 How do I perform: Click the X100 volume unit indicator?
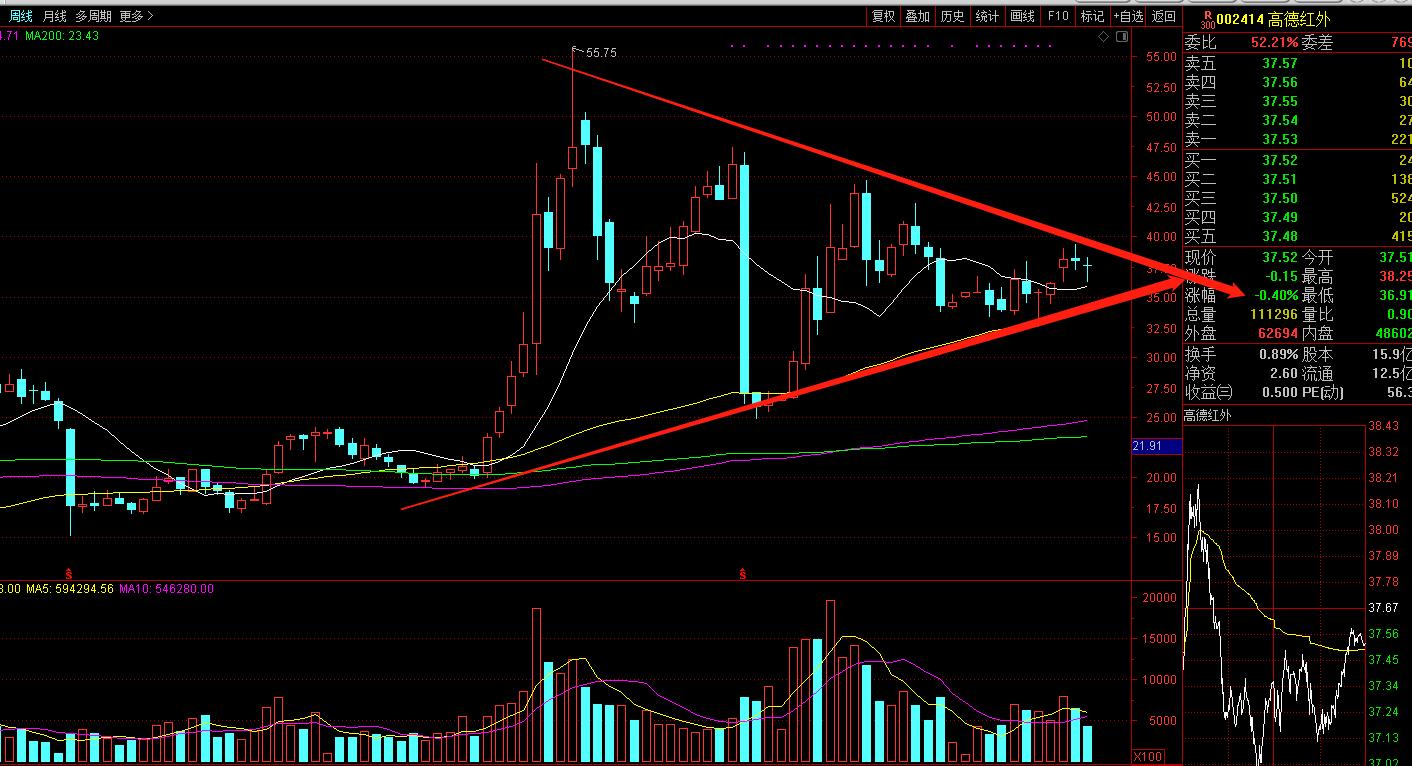[1147, 756]
